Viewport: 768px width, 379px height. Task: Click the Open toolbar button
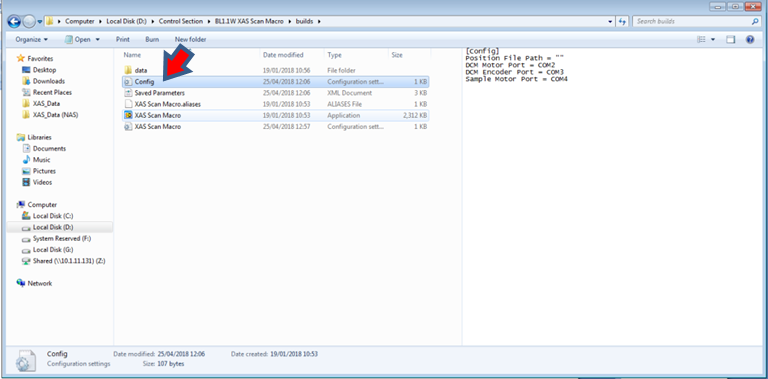[78, 39]
